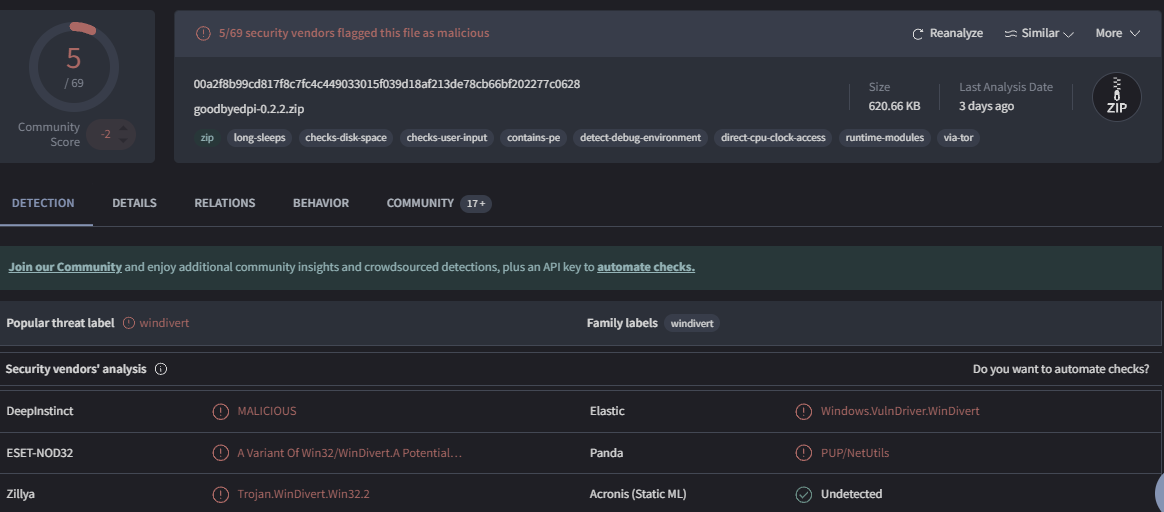Click the alert icon beside popular threat label windivert
Viewport: 1164px width, 512px height.
tap(128, 323)
